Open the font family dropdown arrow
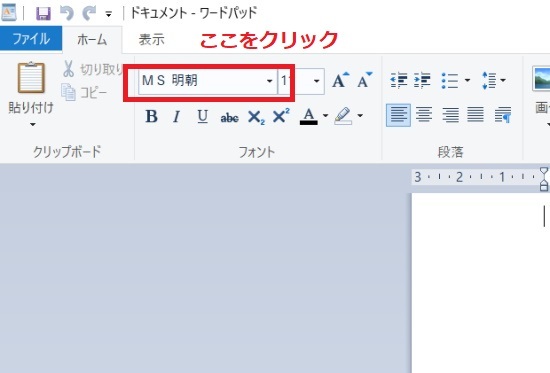Viewport: 550px width, 373px height. [x=269, y=81]
